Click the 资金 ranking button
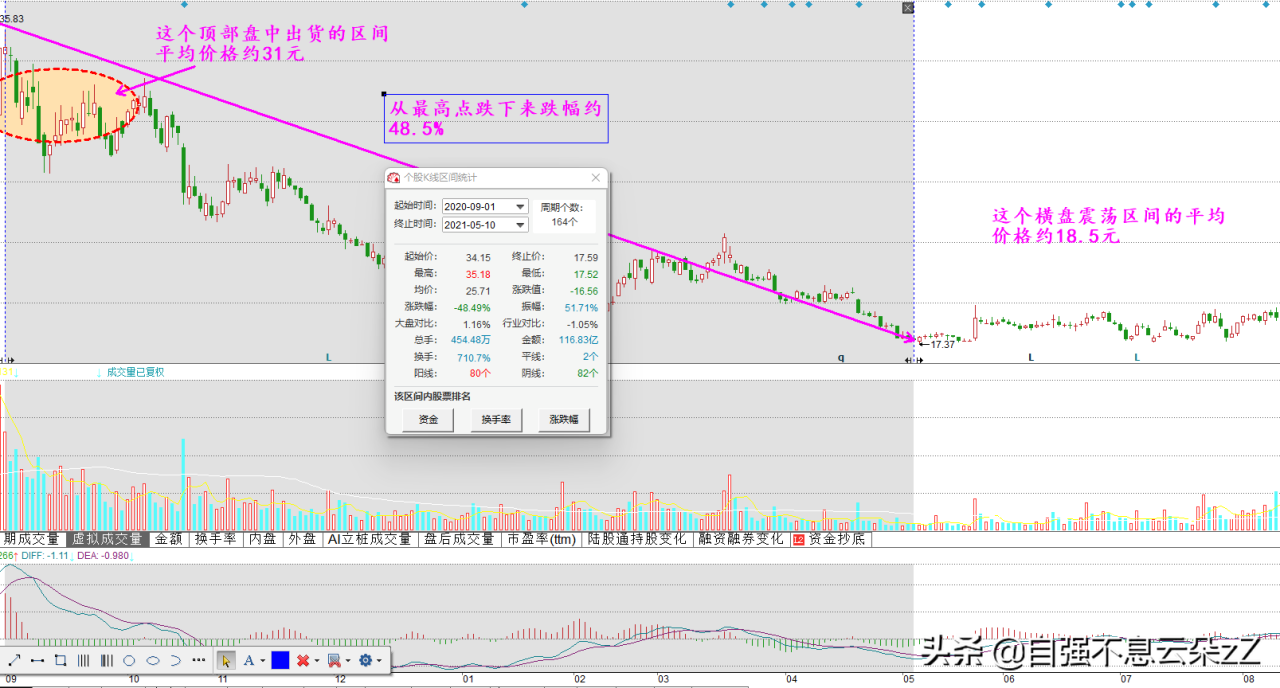 (x=428, y=420)
